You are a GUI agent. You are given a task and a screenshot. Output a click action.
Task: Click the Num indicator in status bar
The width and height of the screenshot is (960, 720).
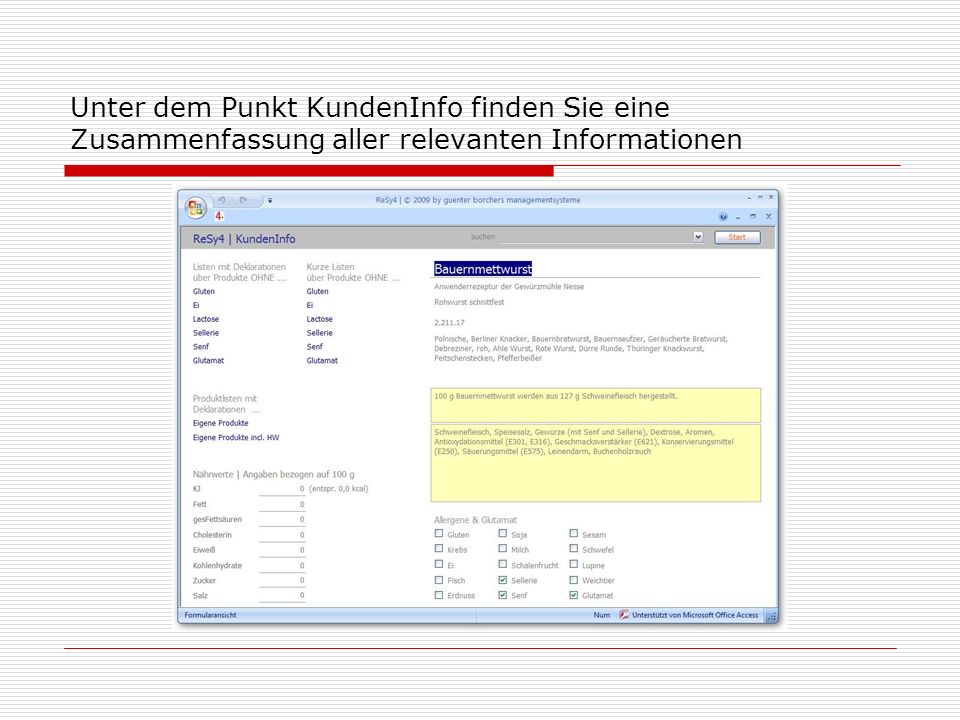(x=601, y=615)
